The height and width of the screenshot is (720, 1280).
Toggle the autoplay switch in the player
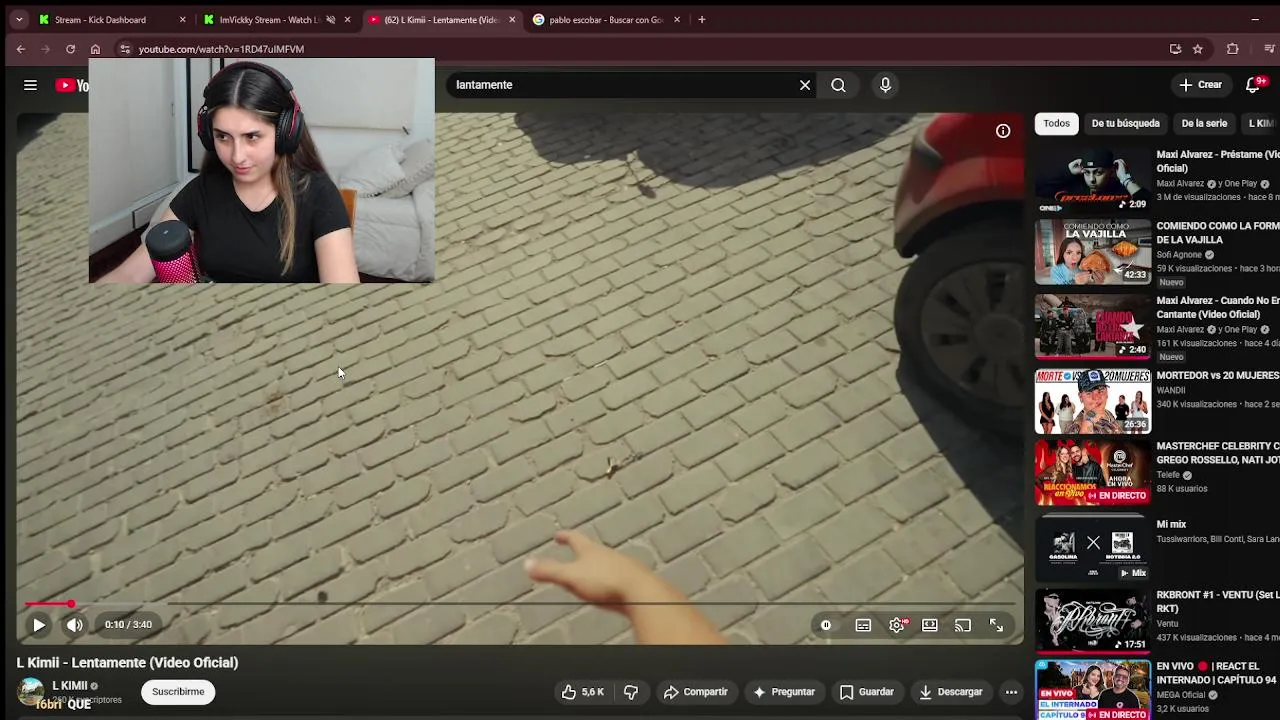click(826, 625)
